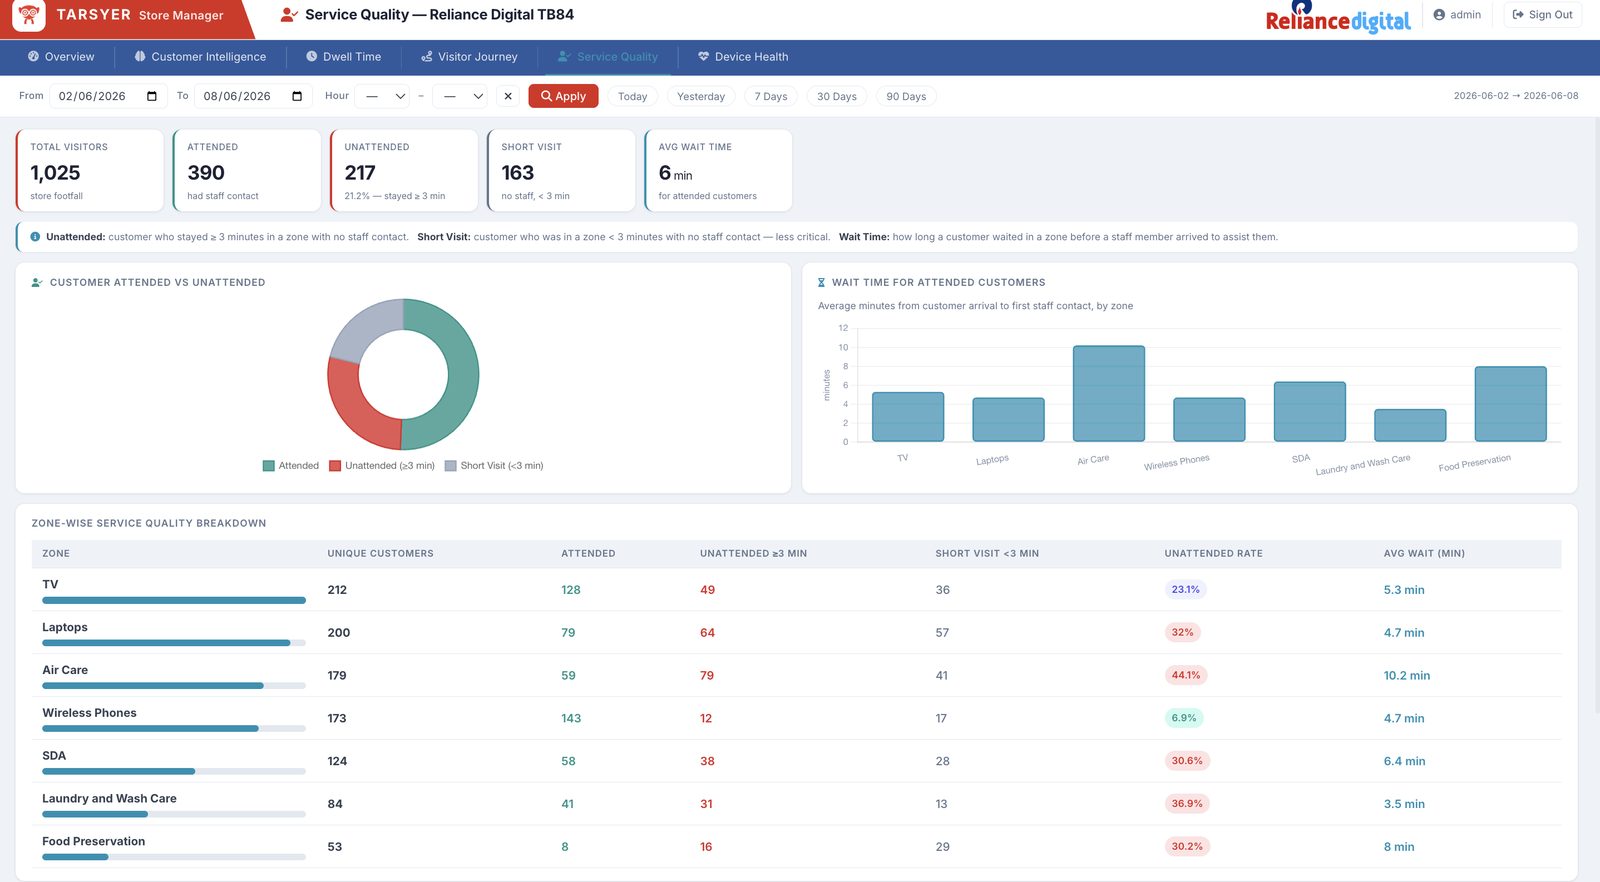Click the Unattended Rate column header
Image resolution: width=1600 pixels, height=882 pixels.
point(1213,554)
